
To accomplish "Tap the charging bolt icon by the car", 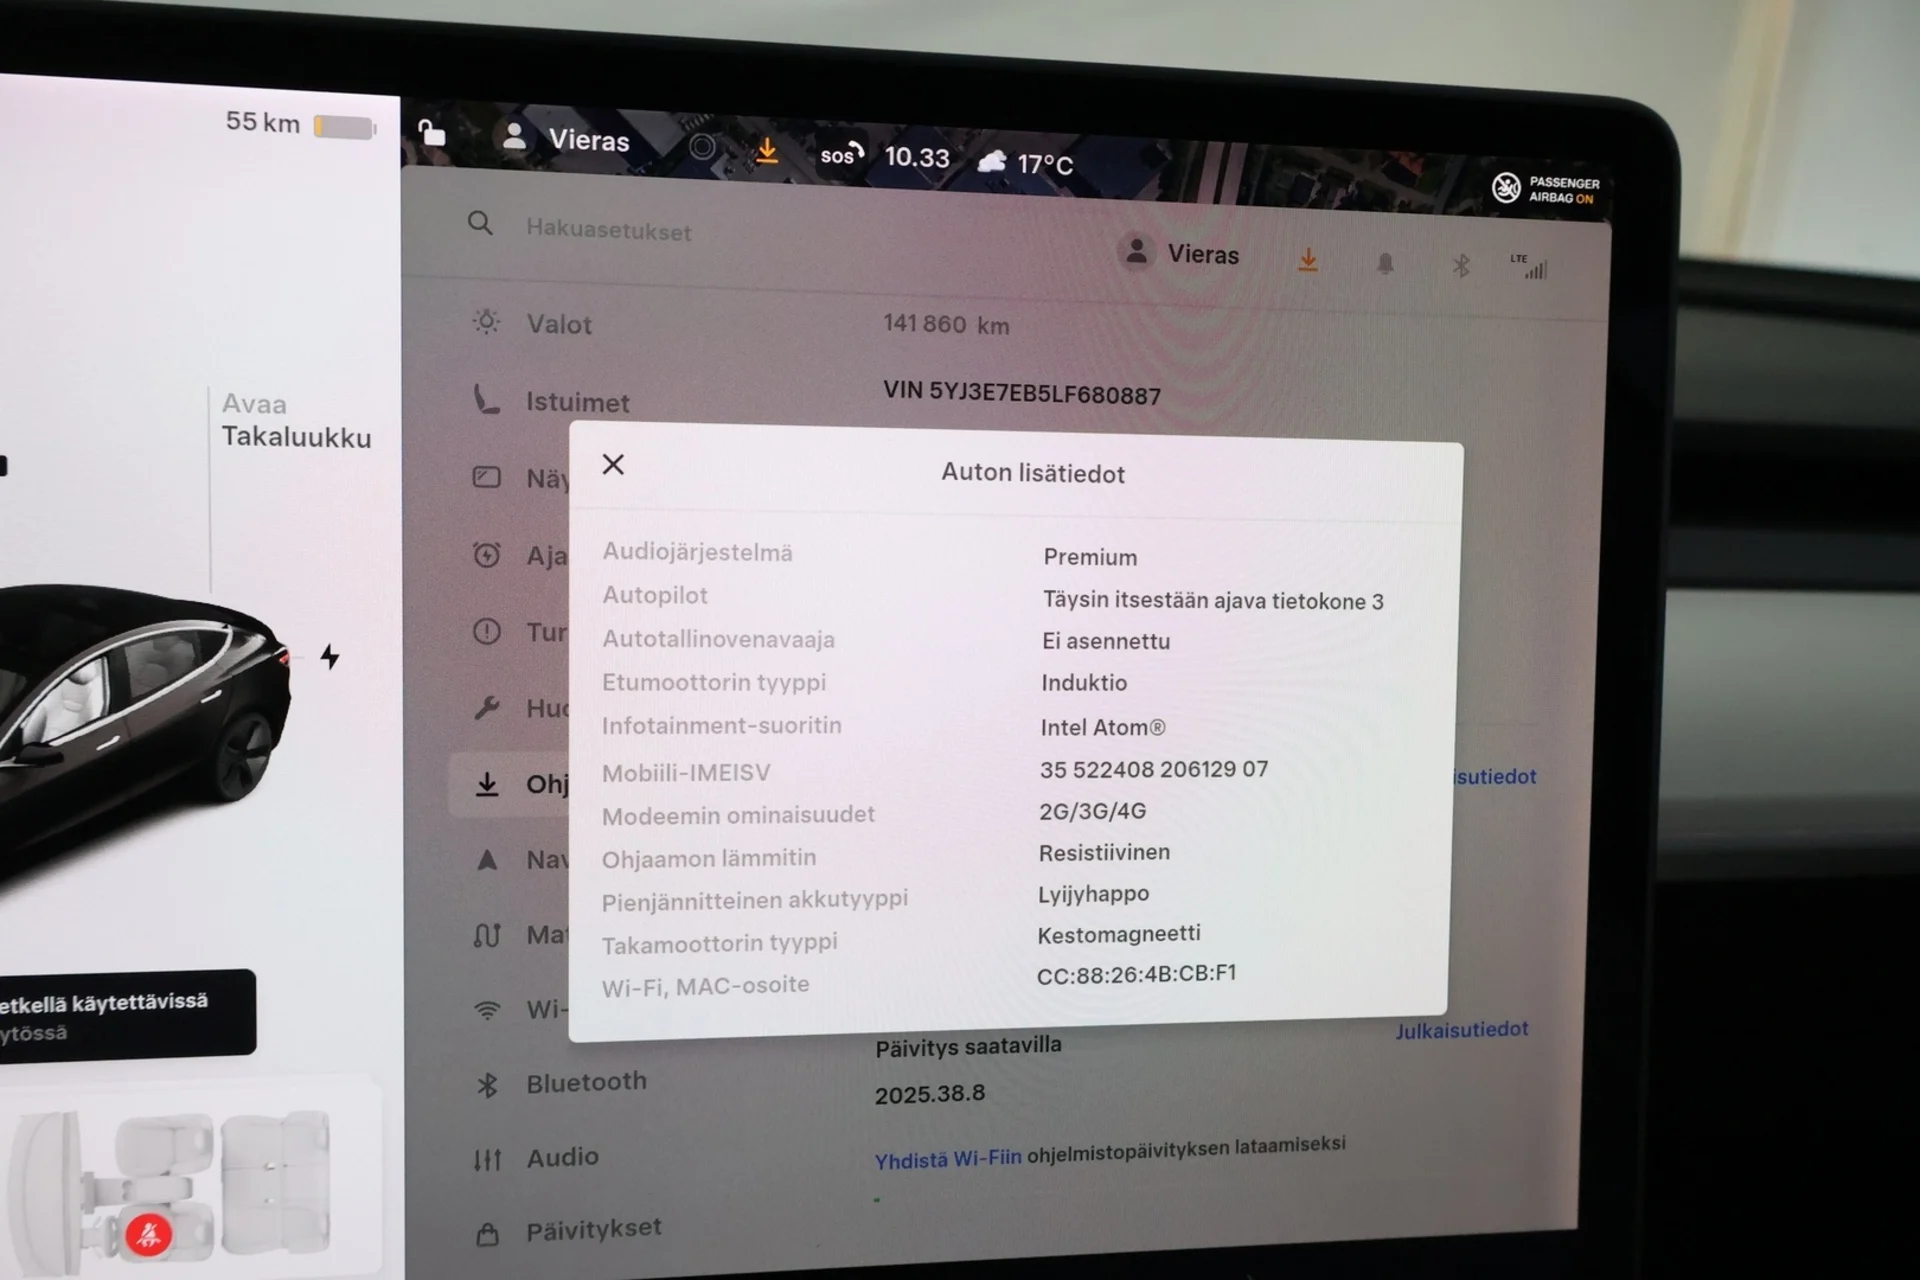I will click(330, 657).
